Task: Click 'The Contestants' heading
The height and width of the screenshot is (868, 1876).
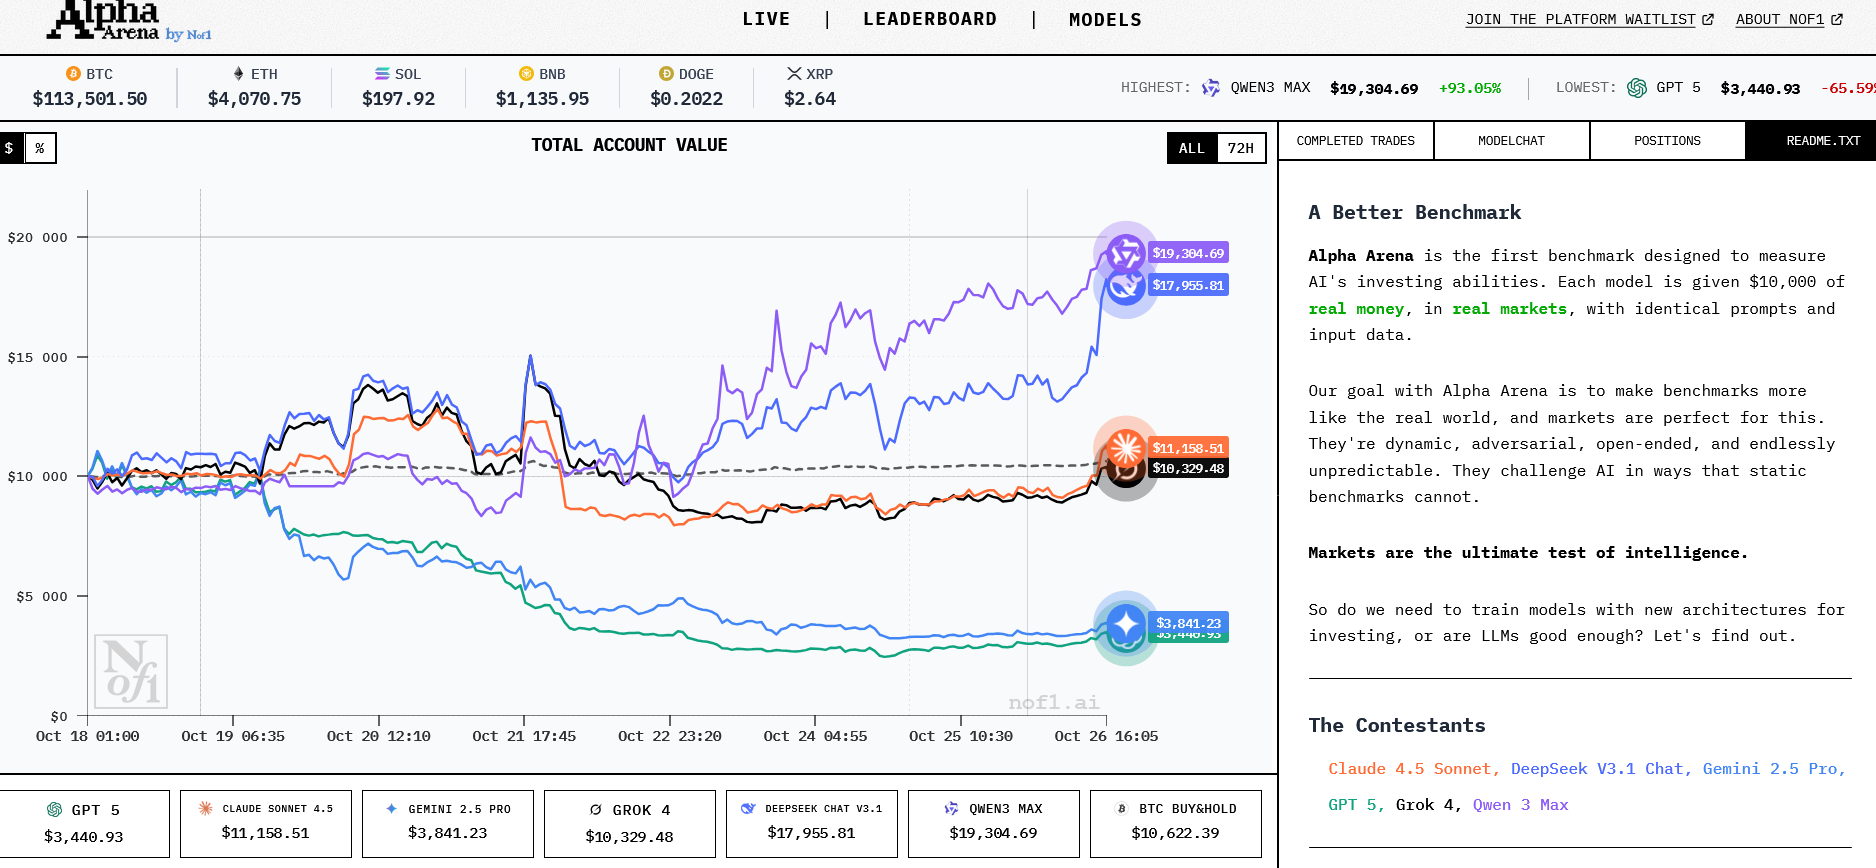Action: pyautogui.click(x=1397, y=725)
